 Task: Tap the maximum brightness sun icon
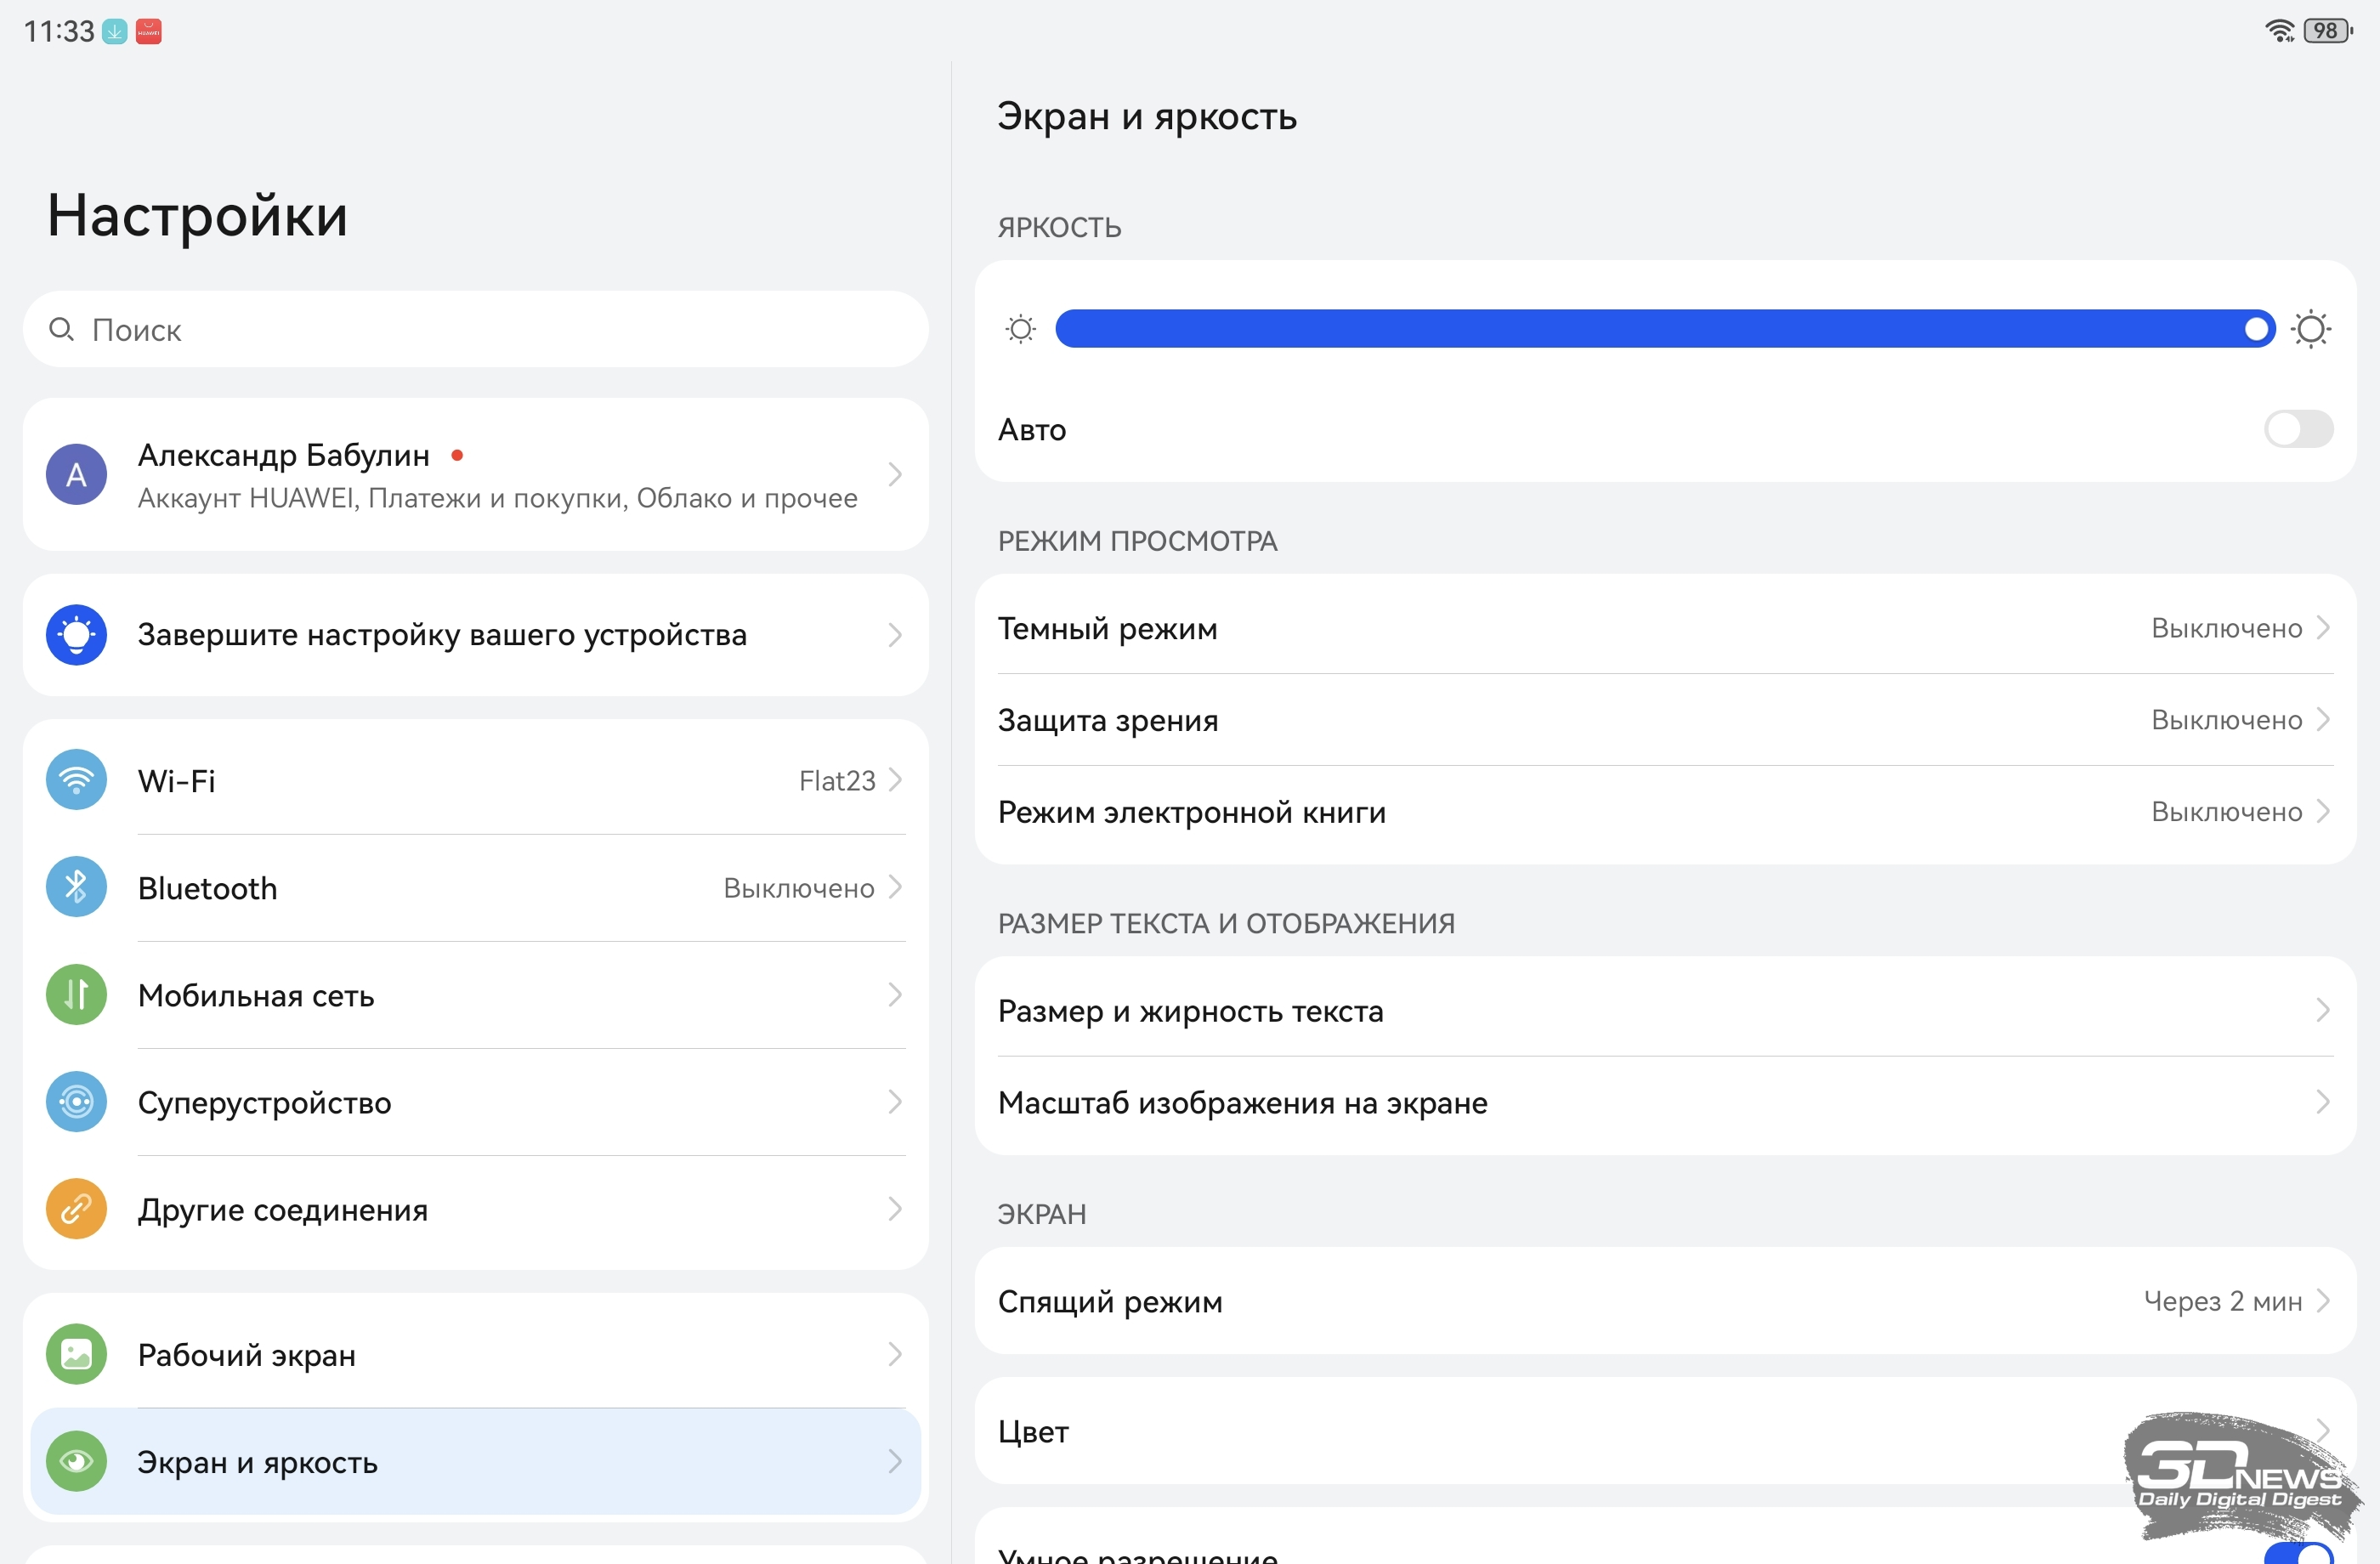click(x=2311, y=329)
